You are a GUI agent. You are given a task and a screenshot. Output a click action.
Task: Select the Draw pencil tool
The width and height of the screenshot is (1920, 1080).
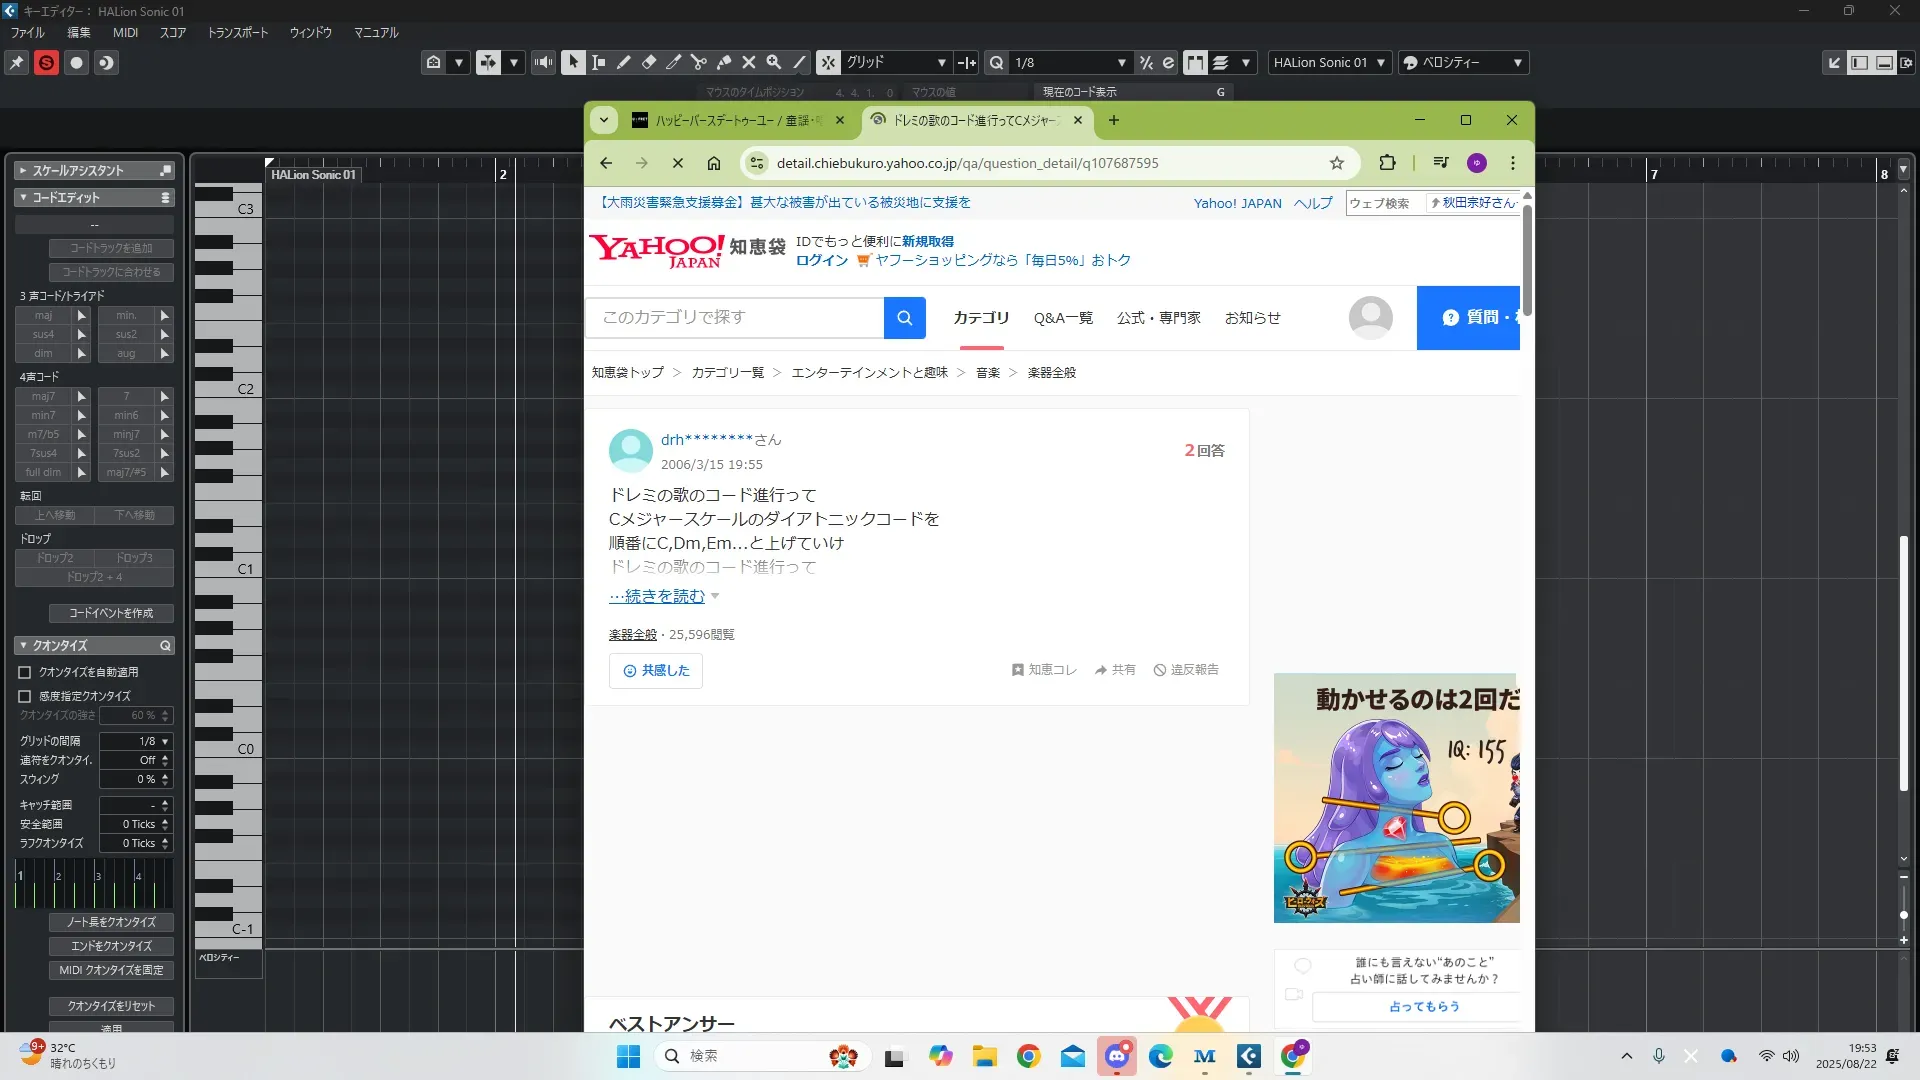point(623,62)
